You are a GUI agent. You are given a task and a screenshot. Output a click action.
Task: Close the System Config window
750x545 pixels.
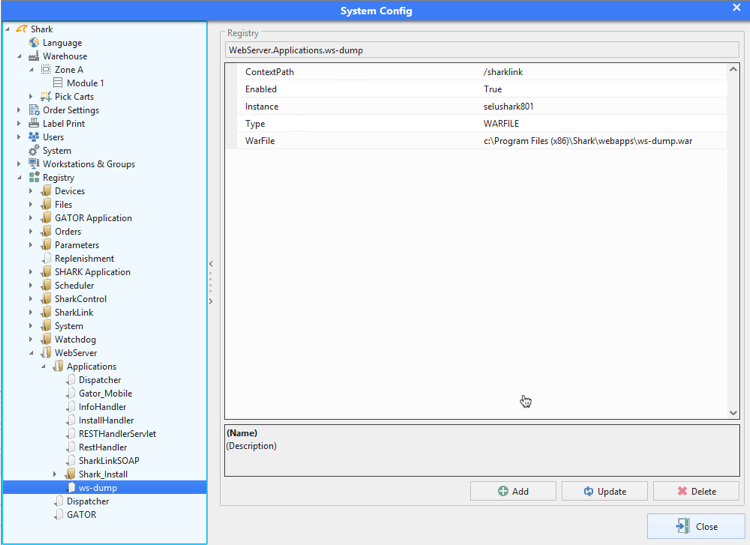737,8
